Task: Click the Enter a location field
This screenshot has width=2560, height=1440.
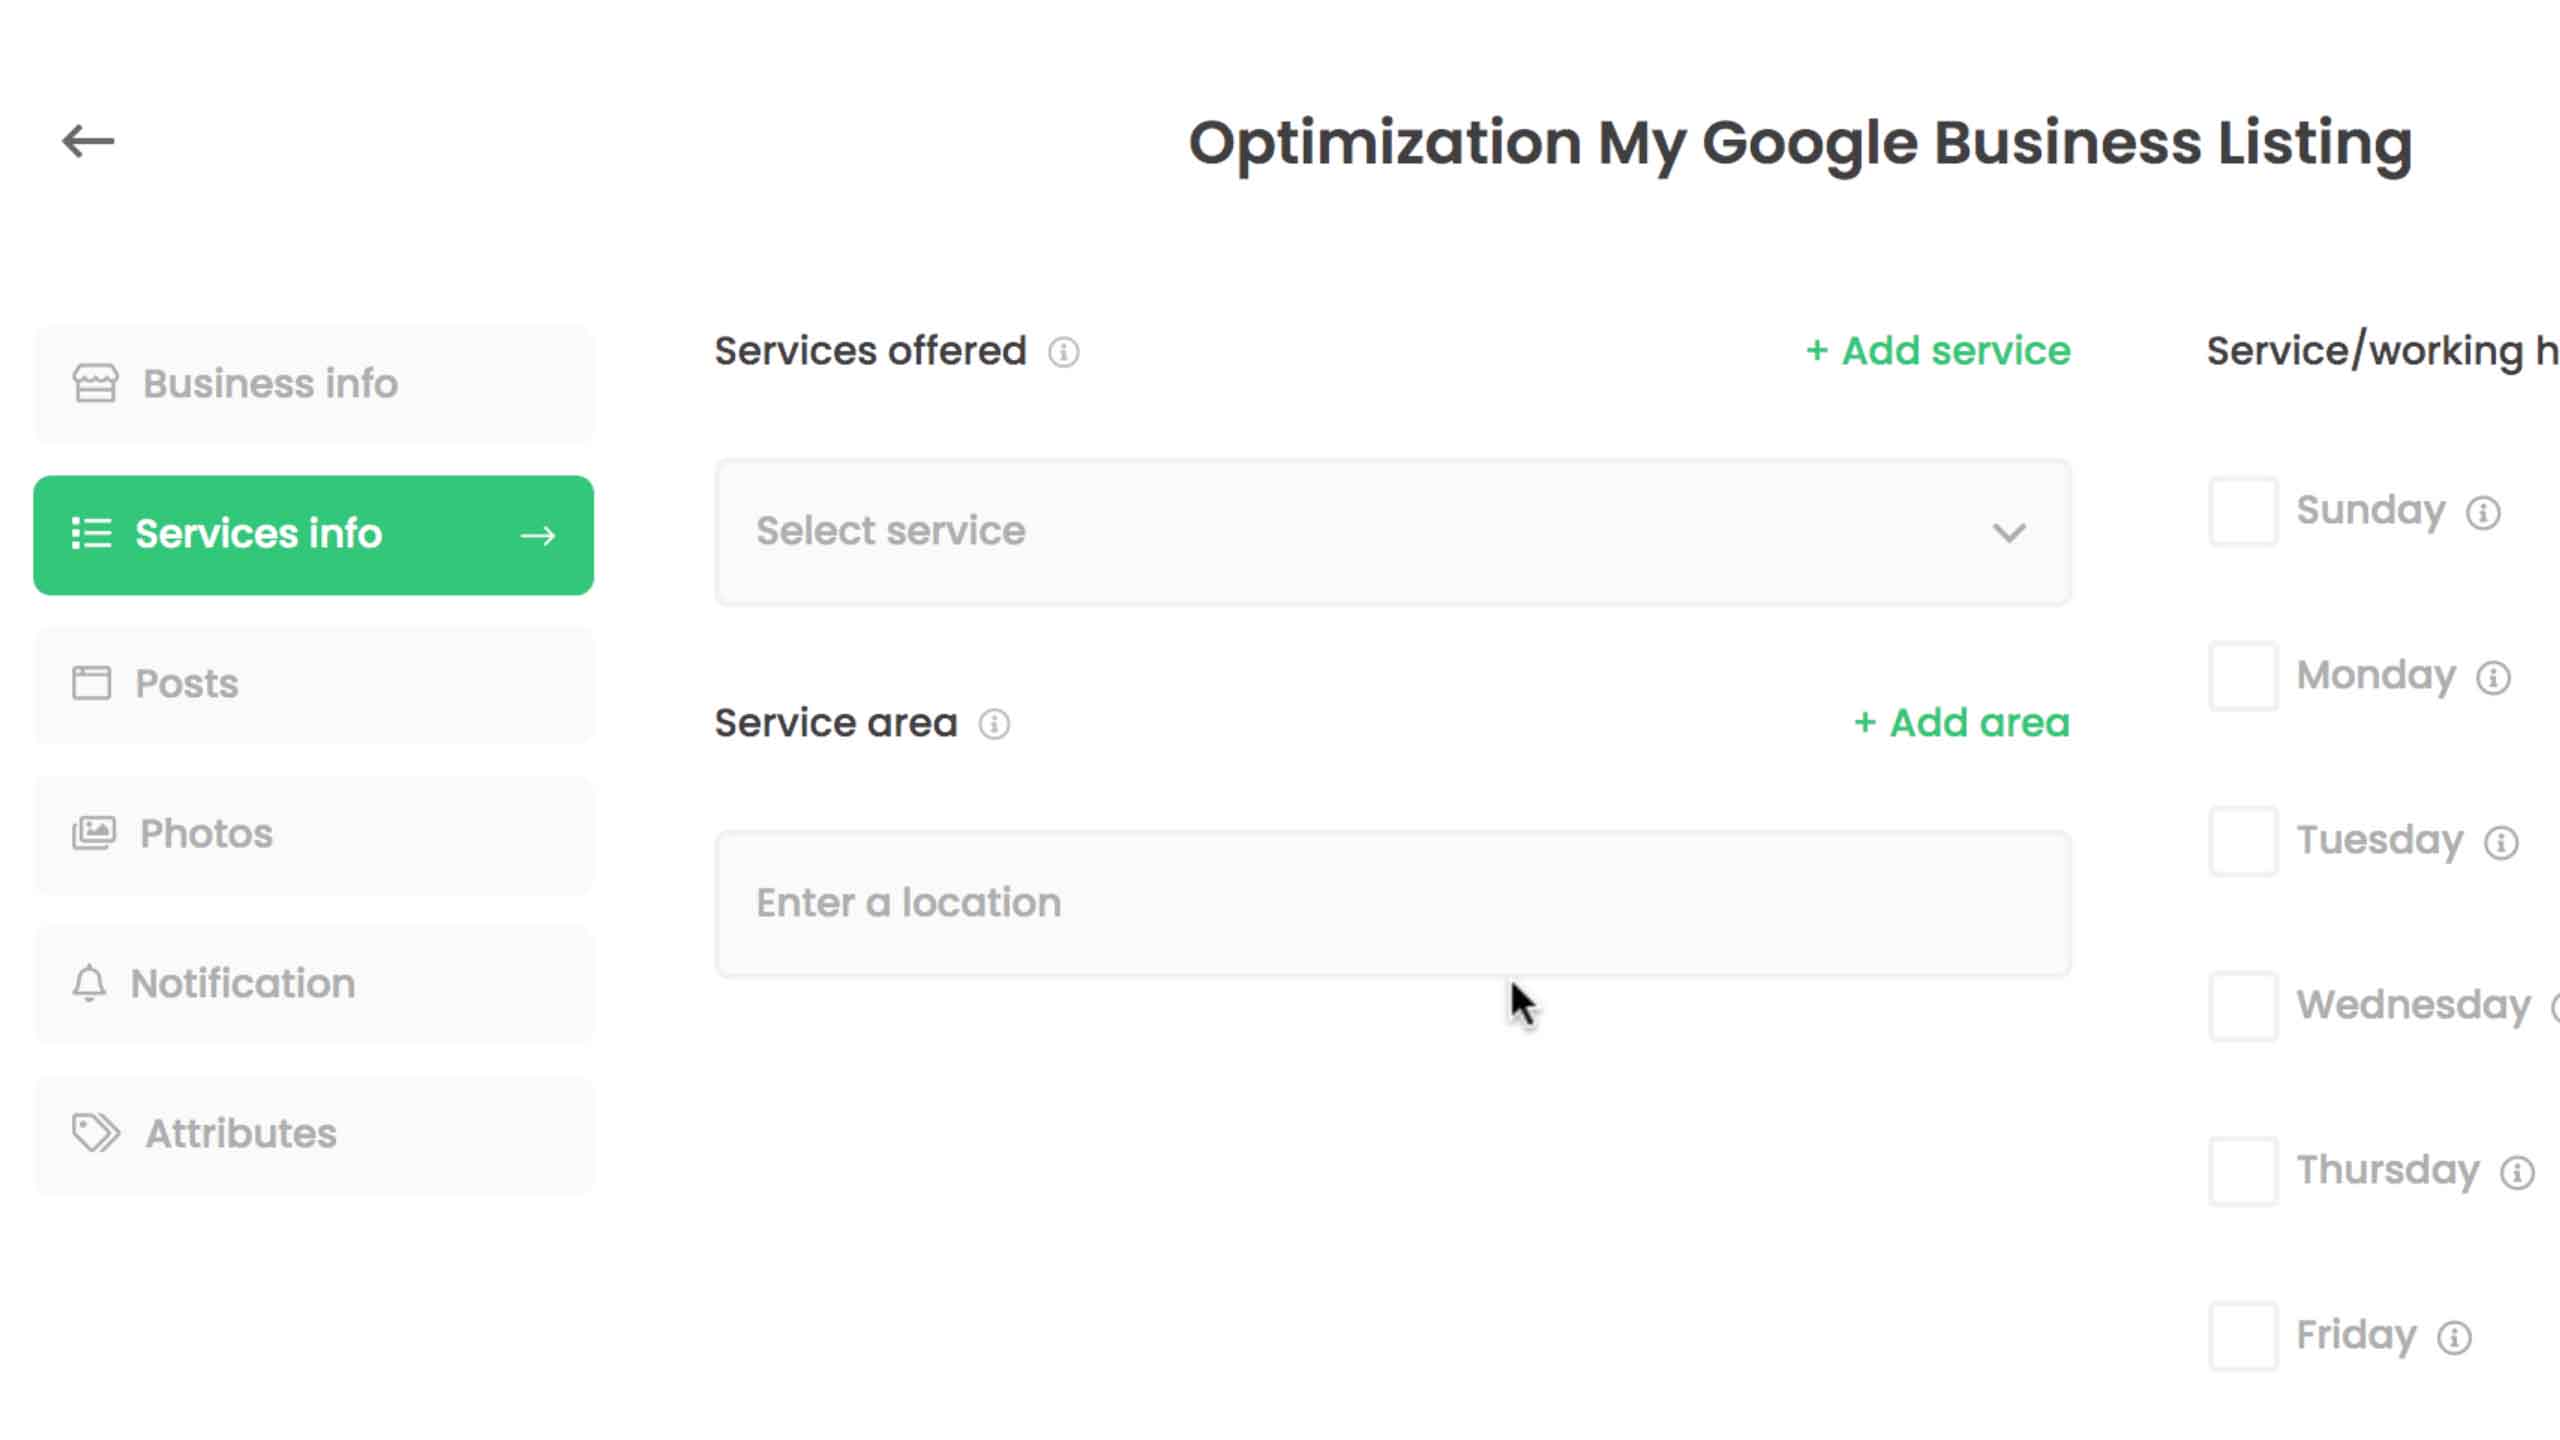Action: tap(1392, 903)
